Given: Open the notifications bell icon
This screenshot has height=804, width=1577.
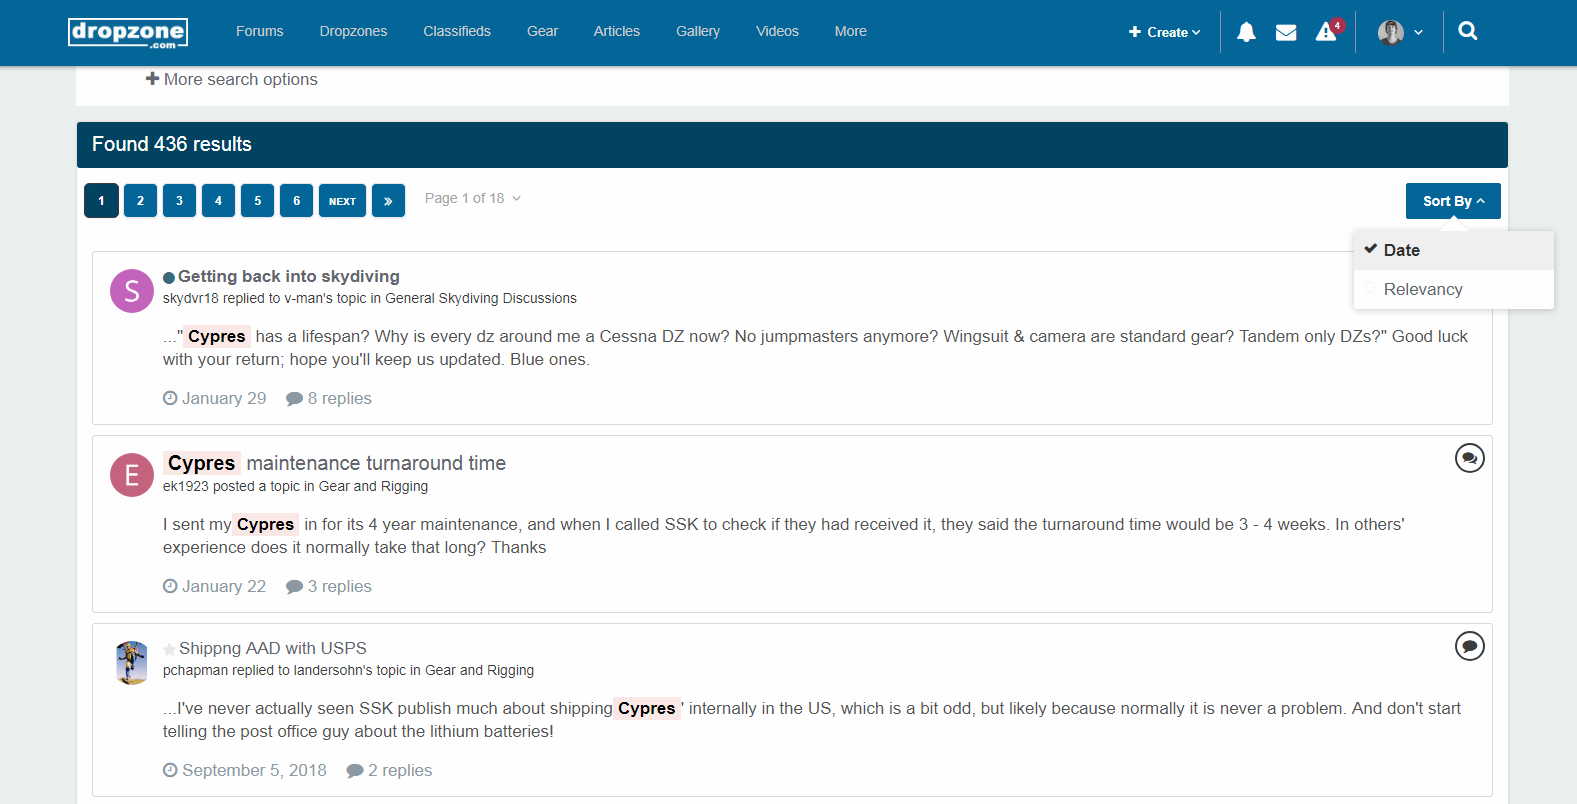Looking at the screenshot, I should coord(1246,32).
